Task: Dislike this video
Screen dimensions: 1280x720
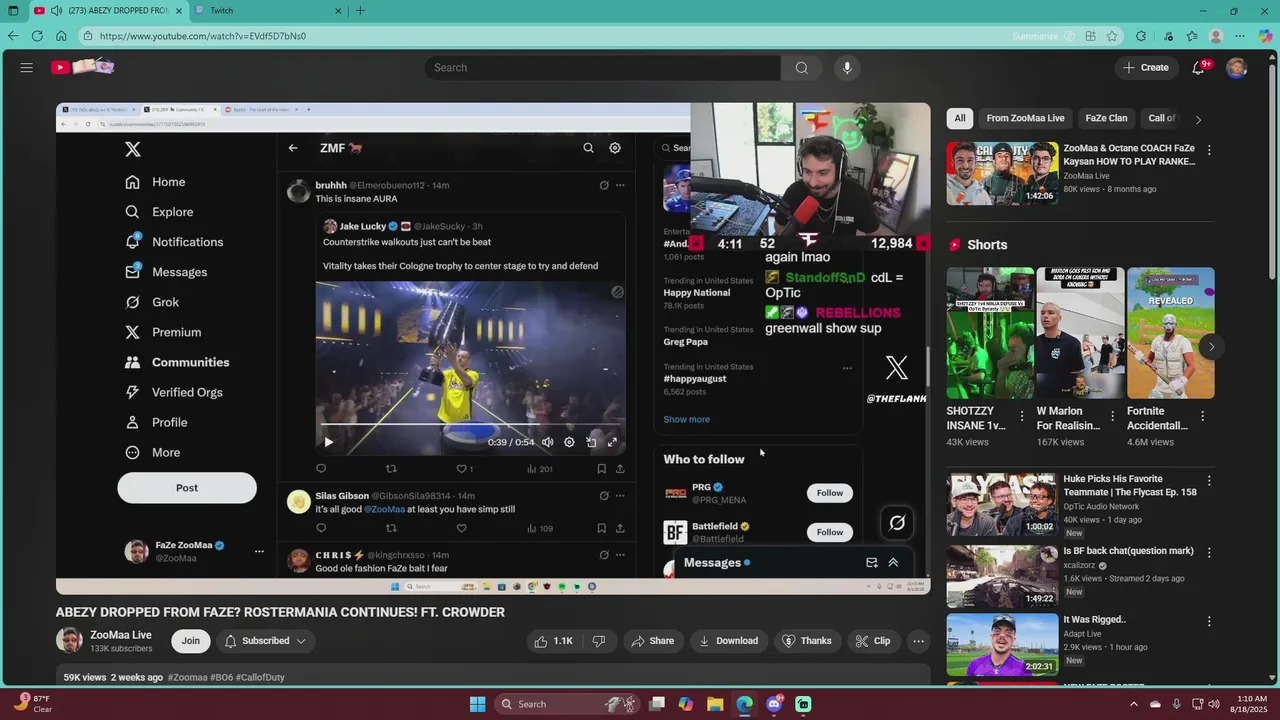Action: tap(599, 641)
